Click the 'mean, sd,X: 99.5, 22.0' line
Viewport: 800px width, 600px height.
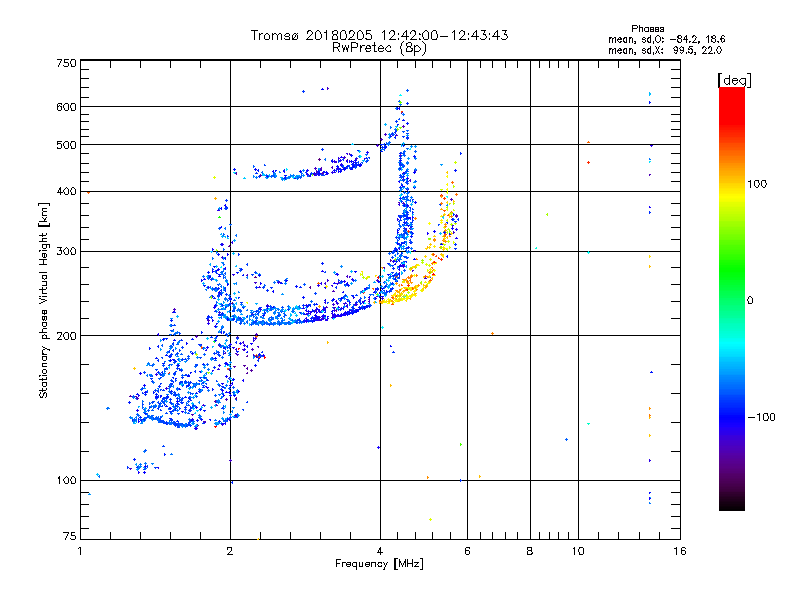tap(665, 50)
